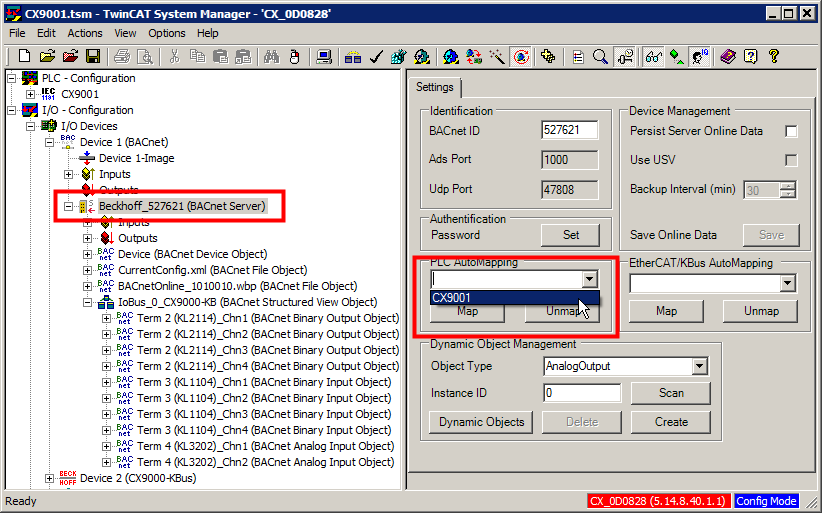Open the View menu
The height and width of the screenshot is (513, 822).
point(125,33)
